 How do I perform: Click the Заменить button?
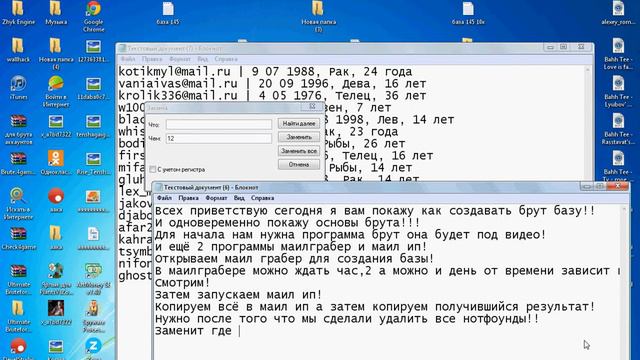pyautogui.click(x=299, y=137)
